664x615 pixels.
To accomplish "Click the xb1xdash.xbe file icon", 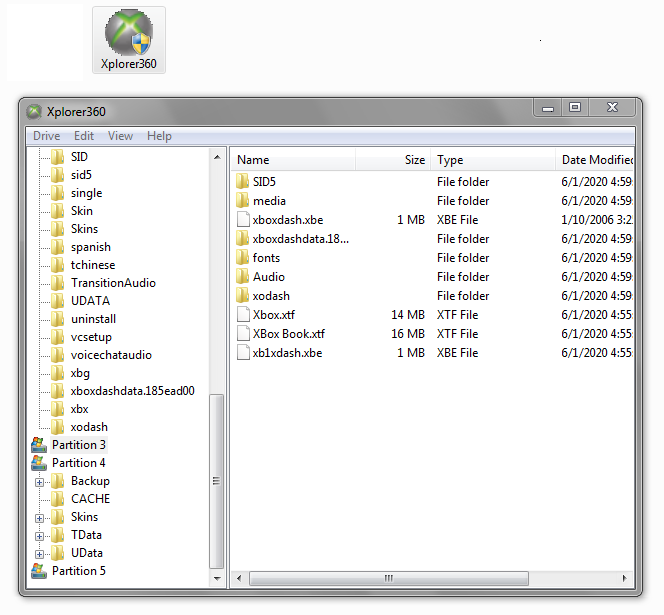I will coord(243,353).
